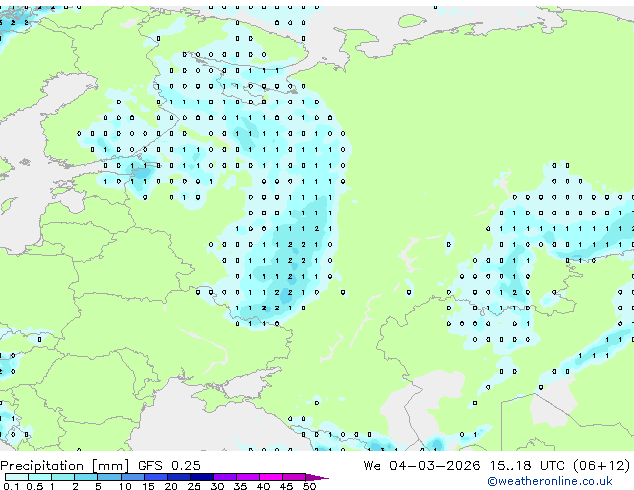The width and height of the screenshot is (634, 490).
Task: Click the 15–20 mm legend color swatch
Action: tap(156, 477)
